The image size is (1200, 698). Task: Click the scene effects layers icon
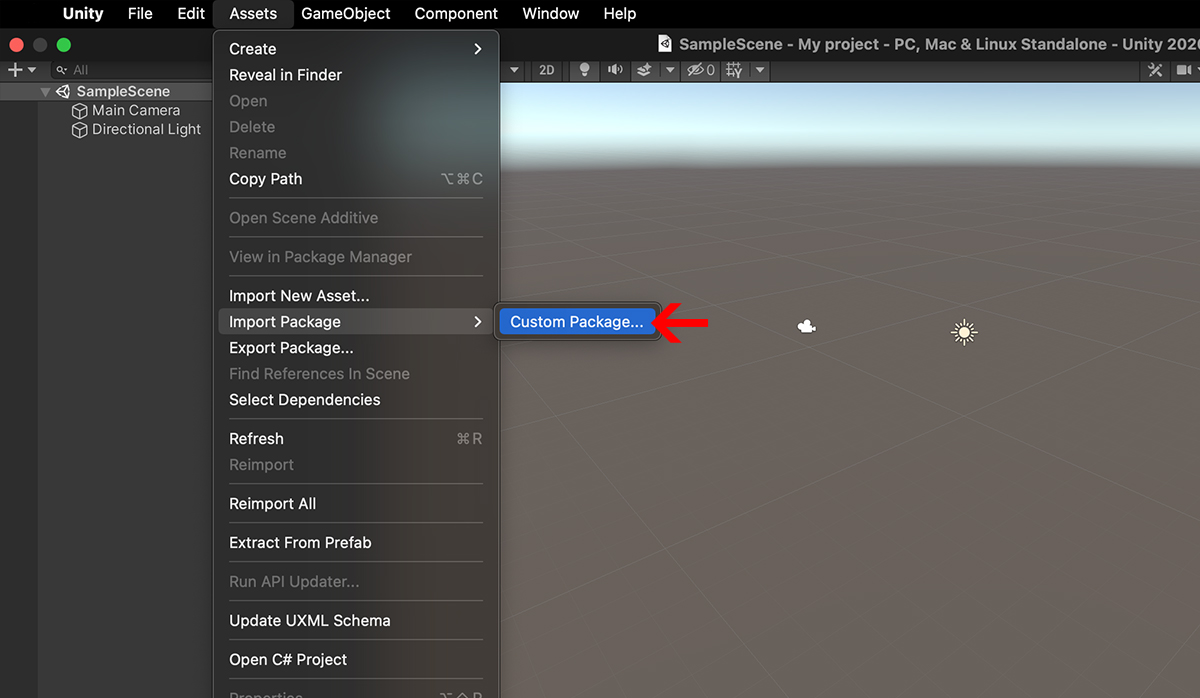pyautogui.click(x=644, y=70)
